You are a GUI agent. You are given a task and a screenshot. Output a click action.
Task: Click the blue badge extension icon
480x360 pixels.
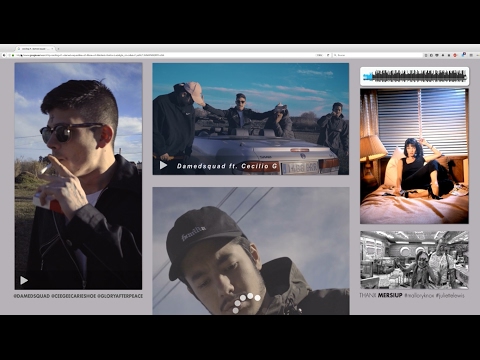pos(464,55)
